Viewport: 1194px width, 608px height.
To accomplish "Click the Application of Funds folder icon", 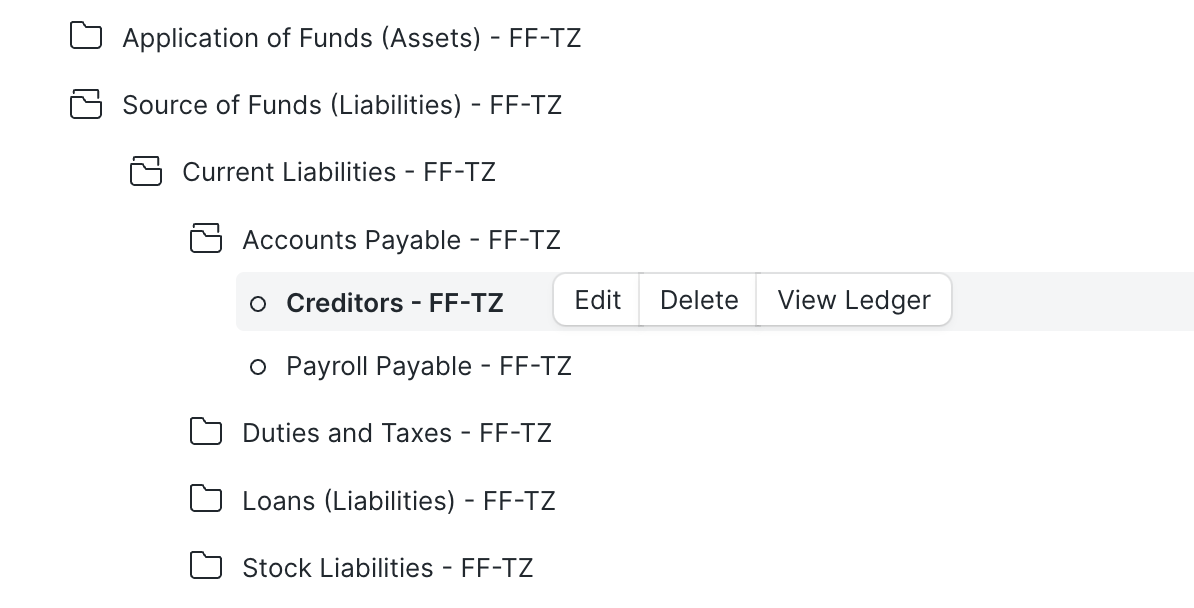I will click(86, 36).
